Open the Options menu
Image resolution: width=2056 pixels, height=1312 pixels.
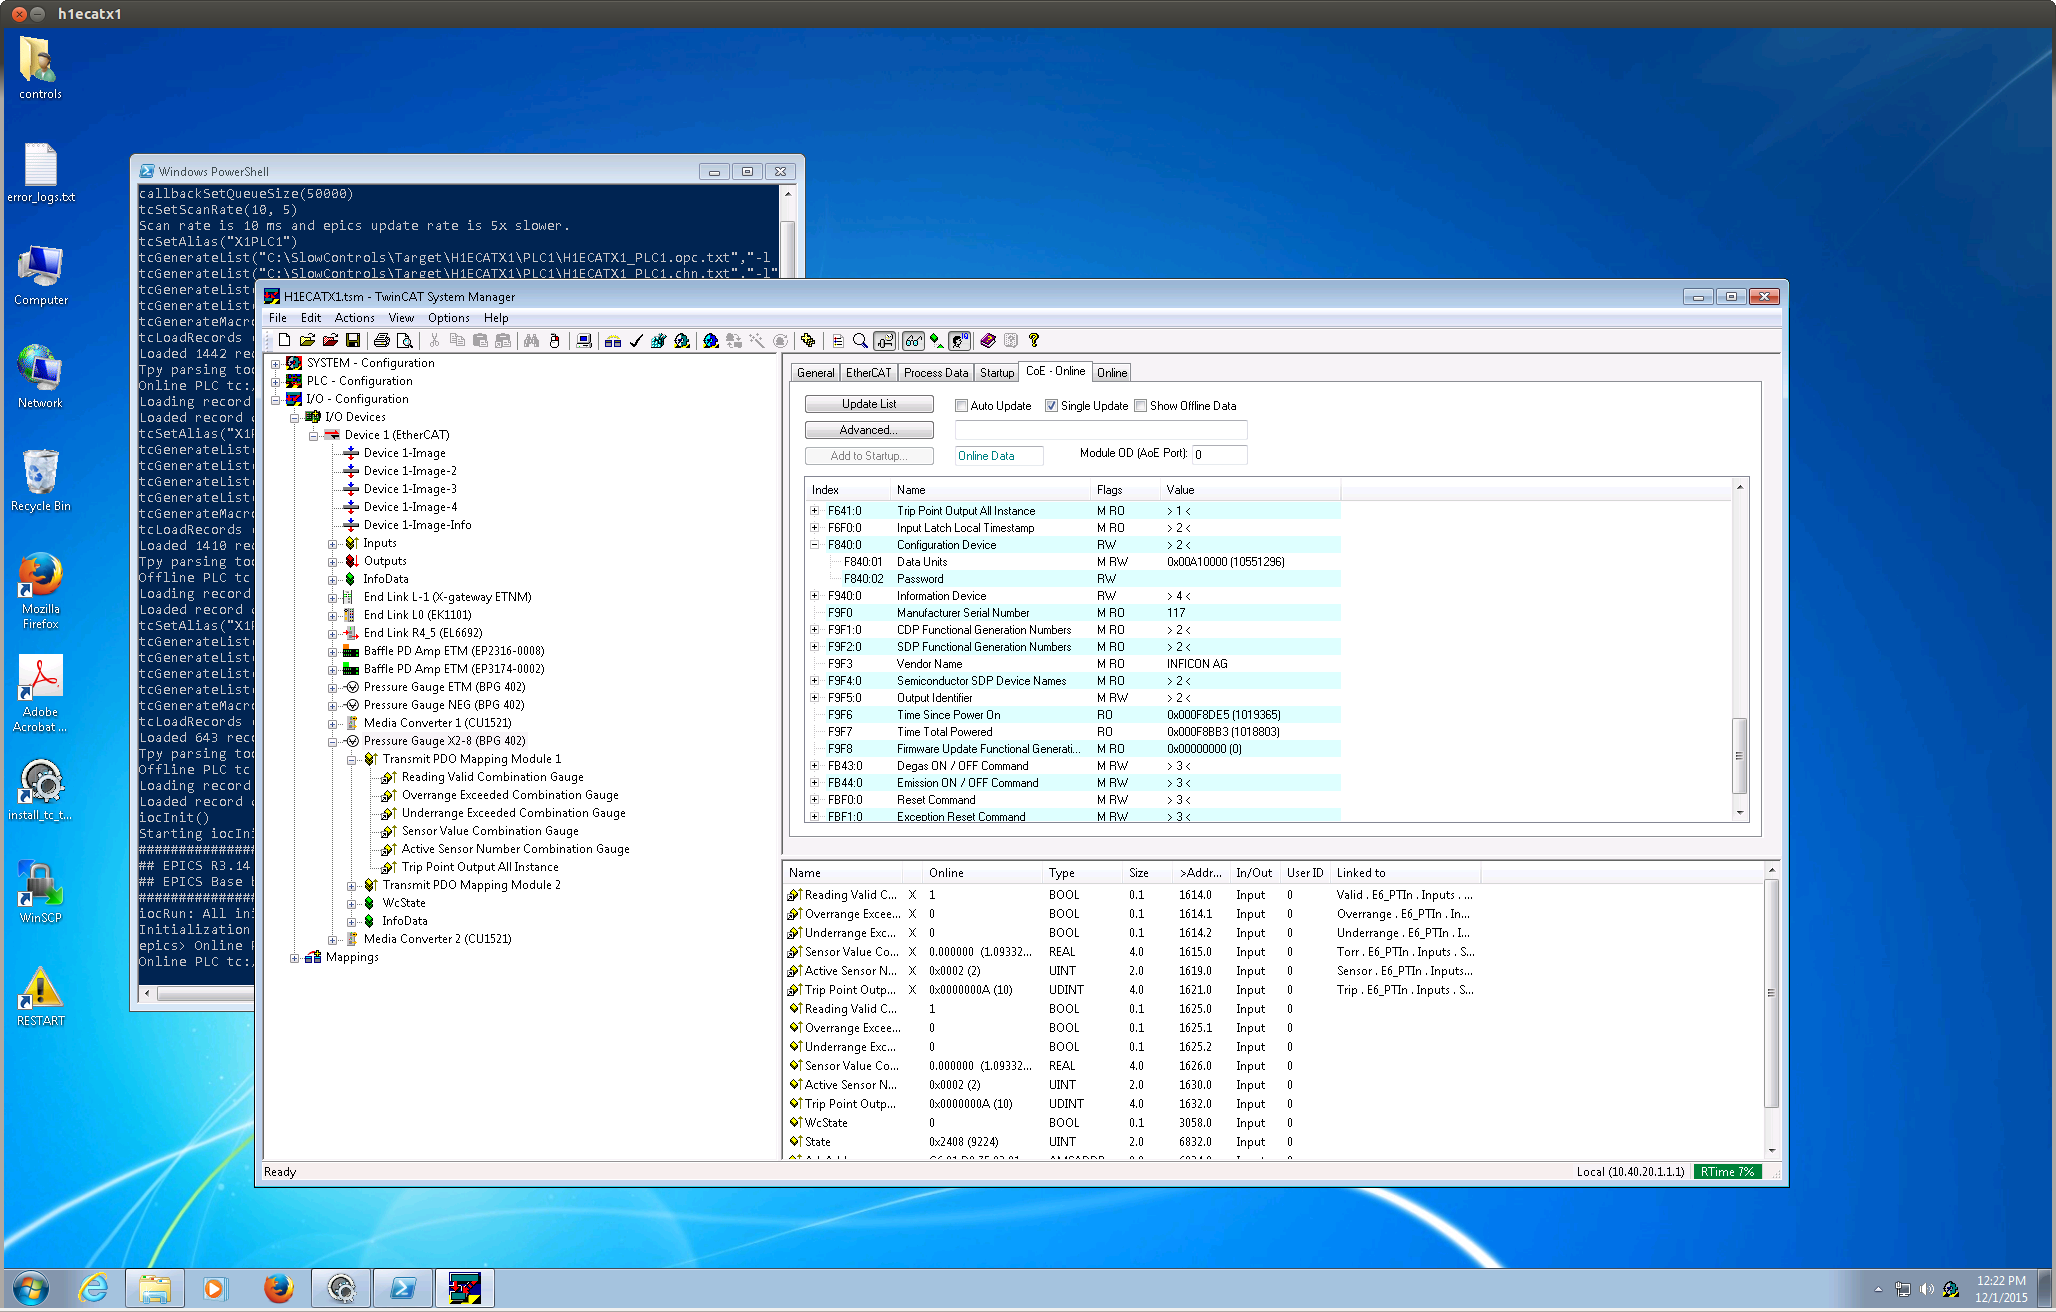(x=449, y=318)
